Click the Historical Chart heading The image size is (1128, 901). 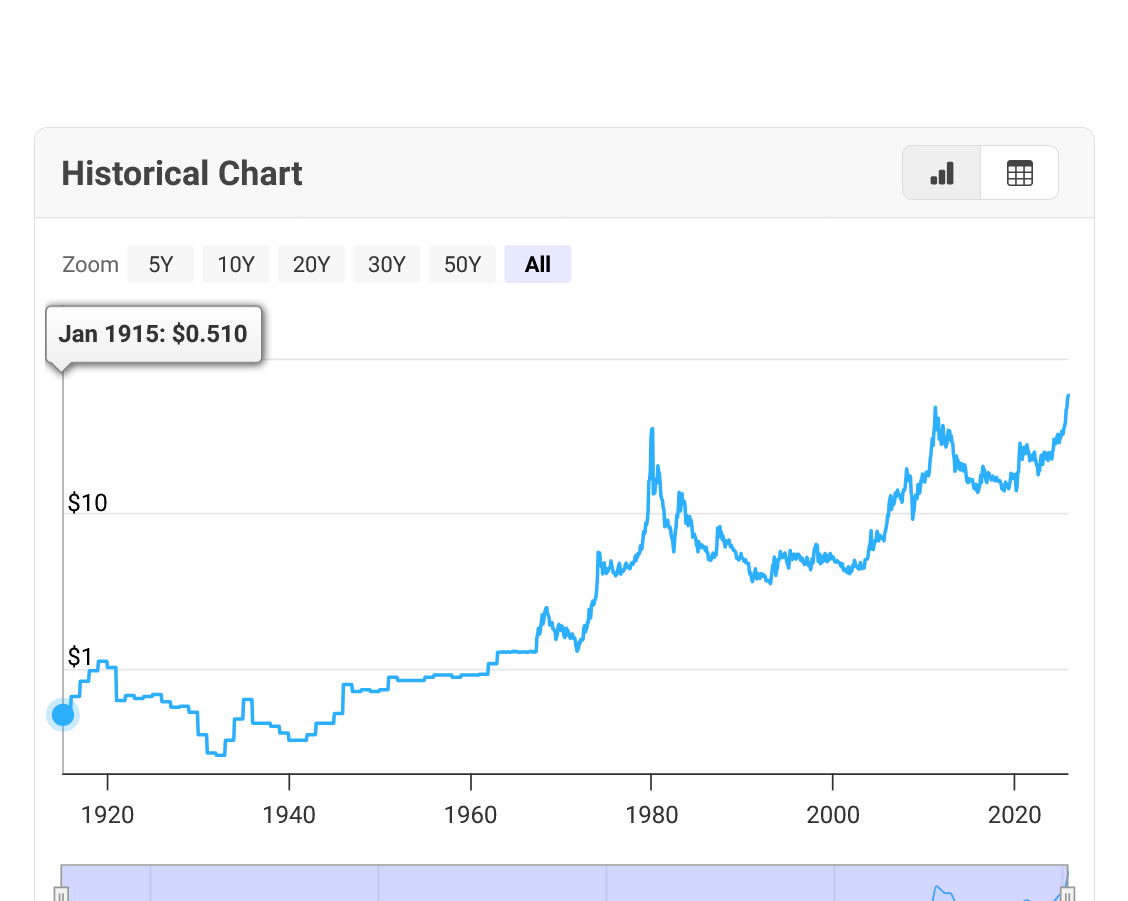[182, 174]
